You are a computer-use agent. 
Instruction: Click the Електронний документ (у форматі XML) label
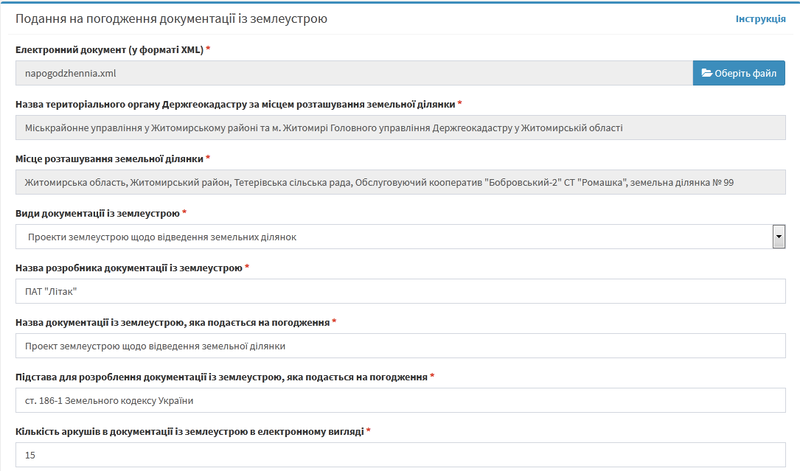[110, 49]
